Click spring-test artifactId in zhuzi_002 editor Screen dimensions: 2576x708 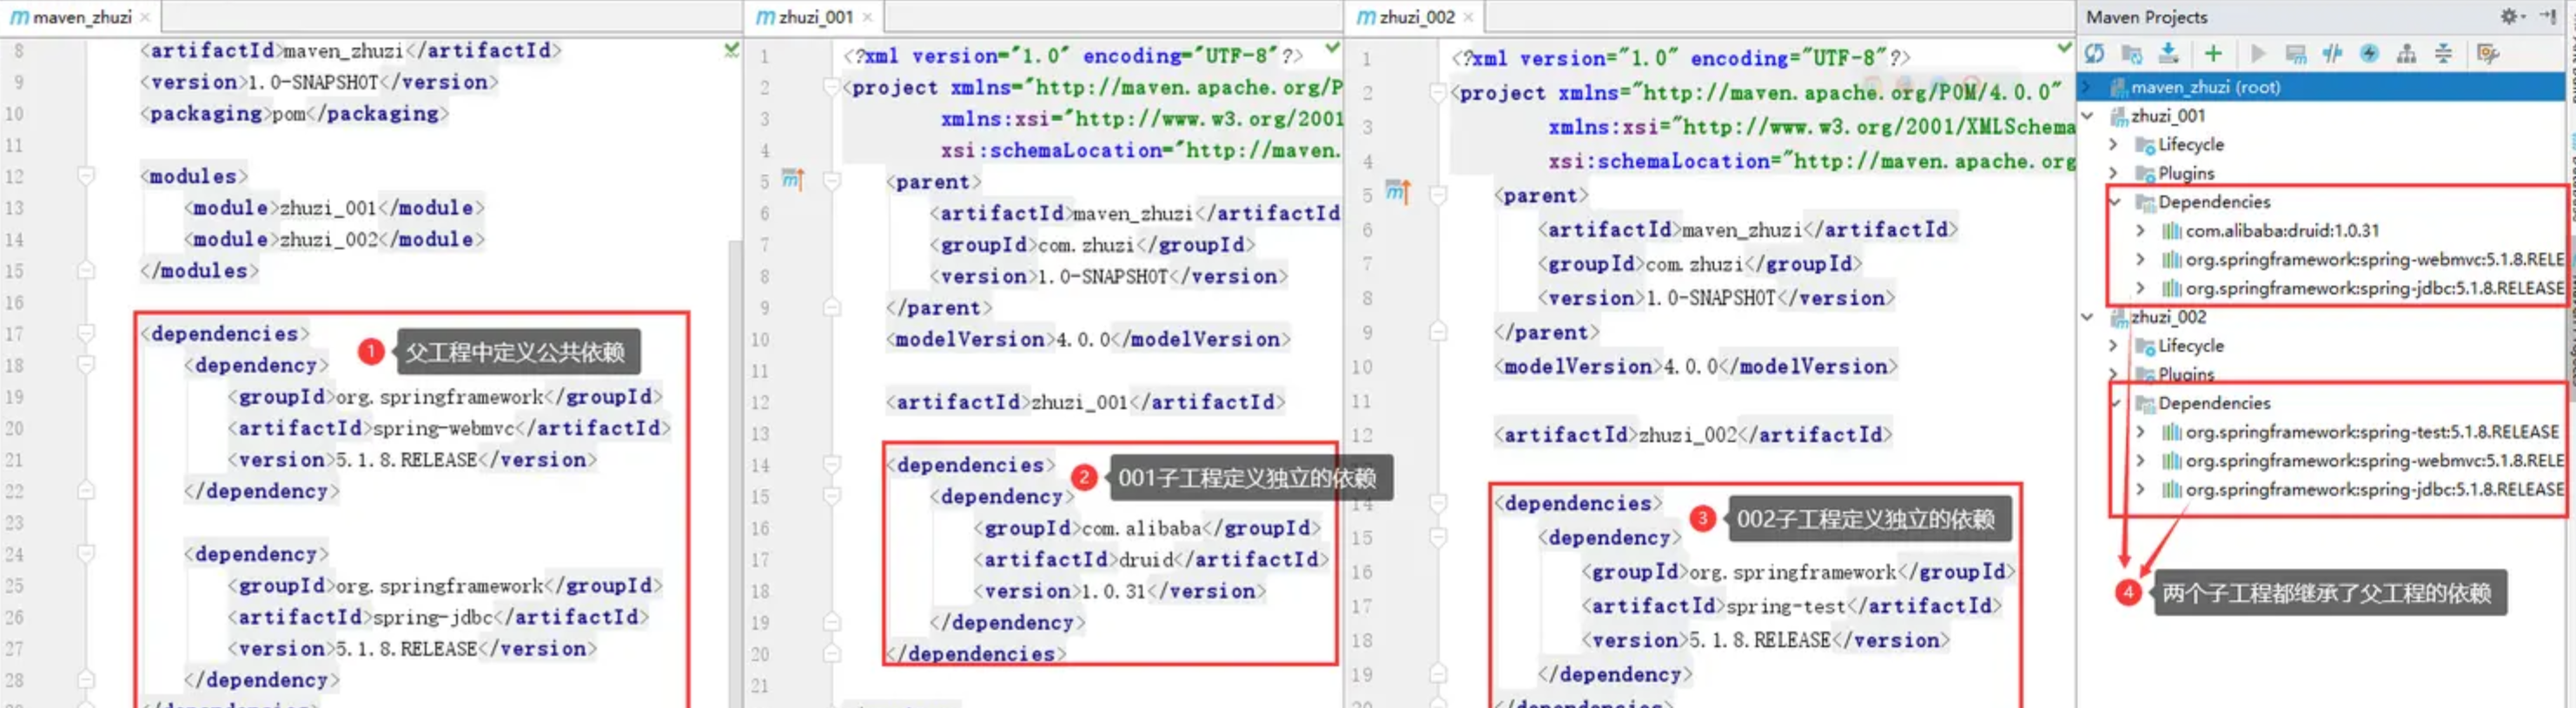click(x=1786, y=606)
